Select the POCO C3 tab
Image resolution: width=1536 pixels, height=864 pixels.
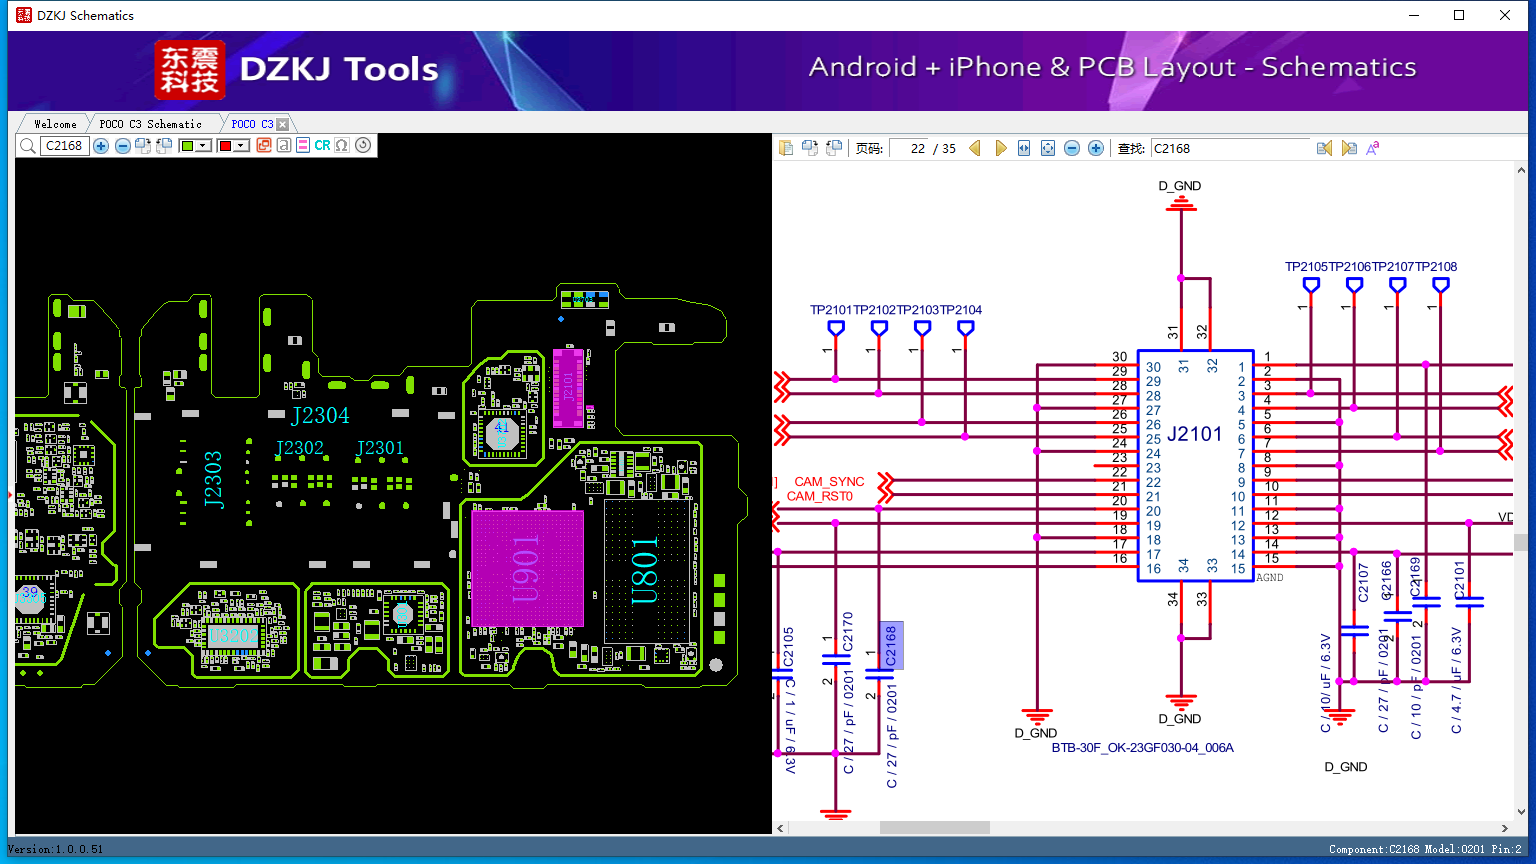tap(252, 124)
